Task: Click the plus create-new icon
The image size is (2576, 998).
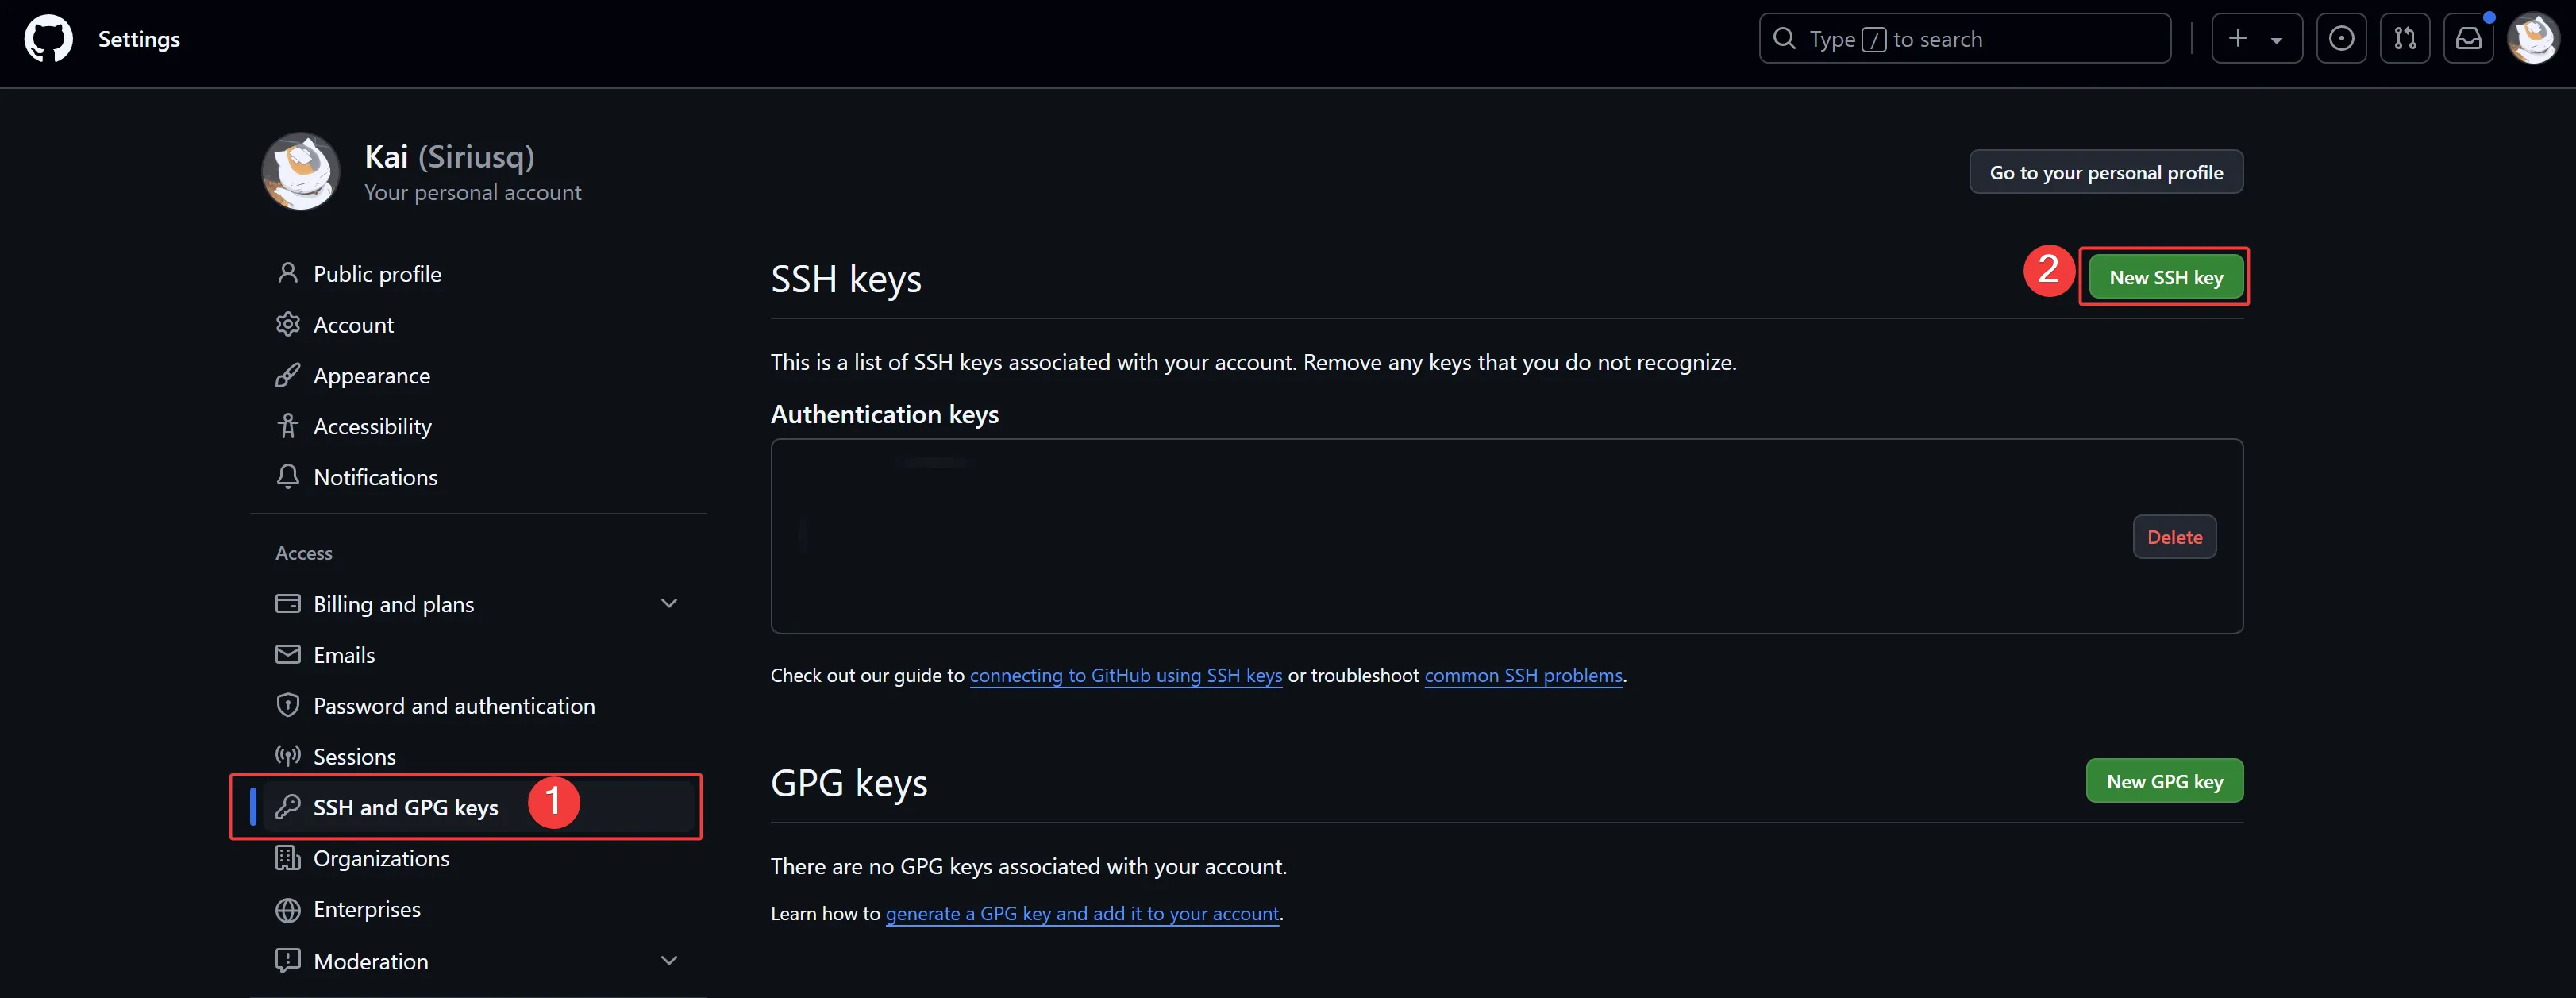Action: 2238,39
